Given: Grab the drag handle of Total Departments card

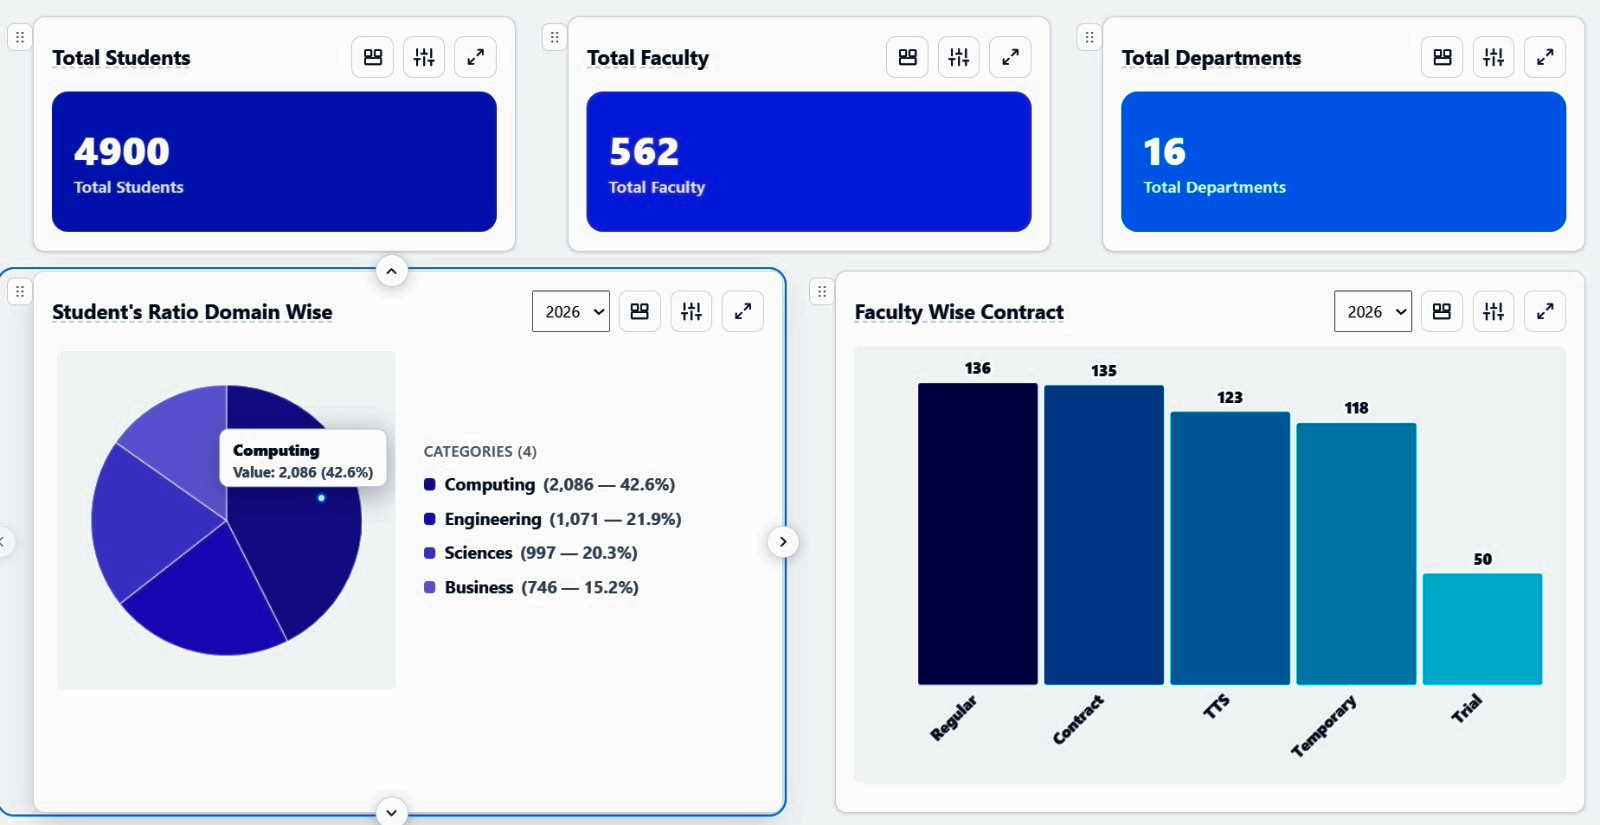Looking at the screenshot, I should [x=1089, y=38].
